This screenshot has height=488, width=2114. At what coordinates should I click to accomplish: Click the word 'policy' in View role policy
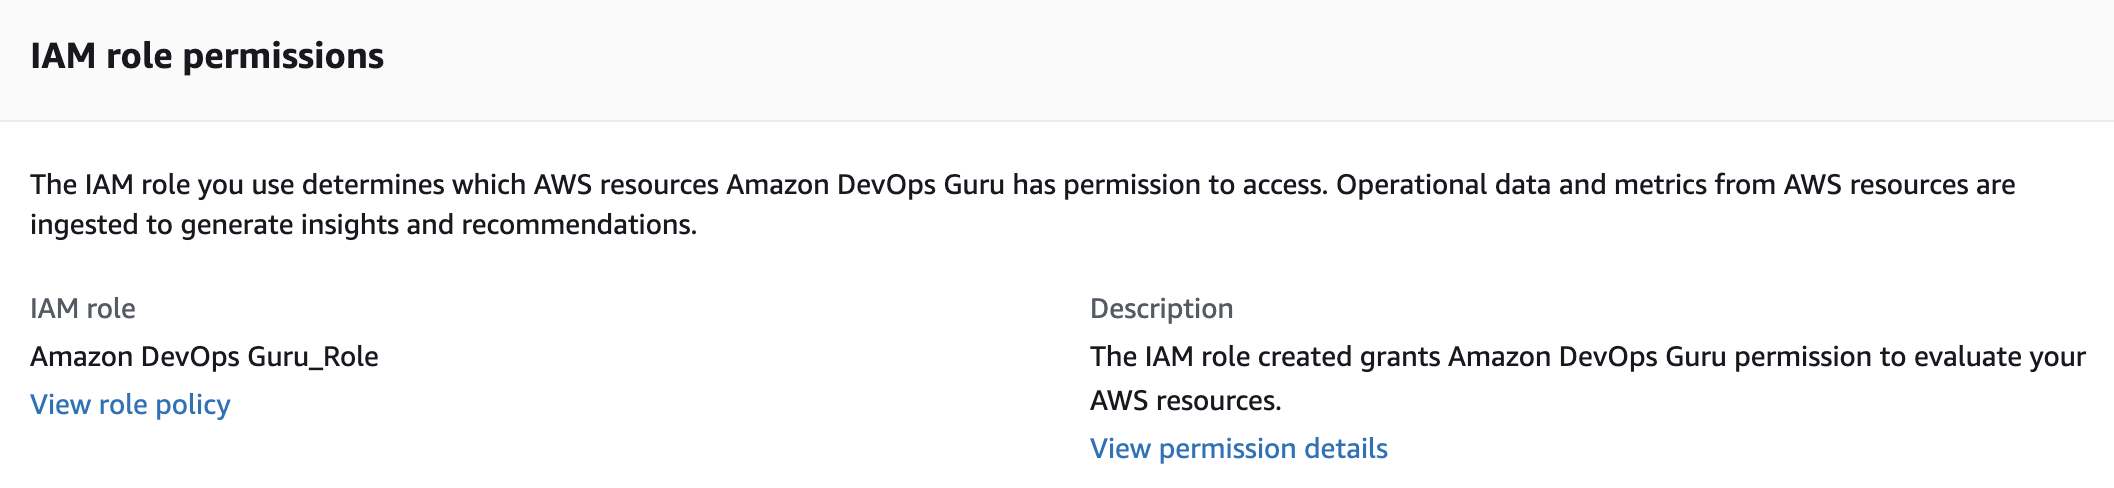[192, 405]
